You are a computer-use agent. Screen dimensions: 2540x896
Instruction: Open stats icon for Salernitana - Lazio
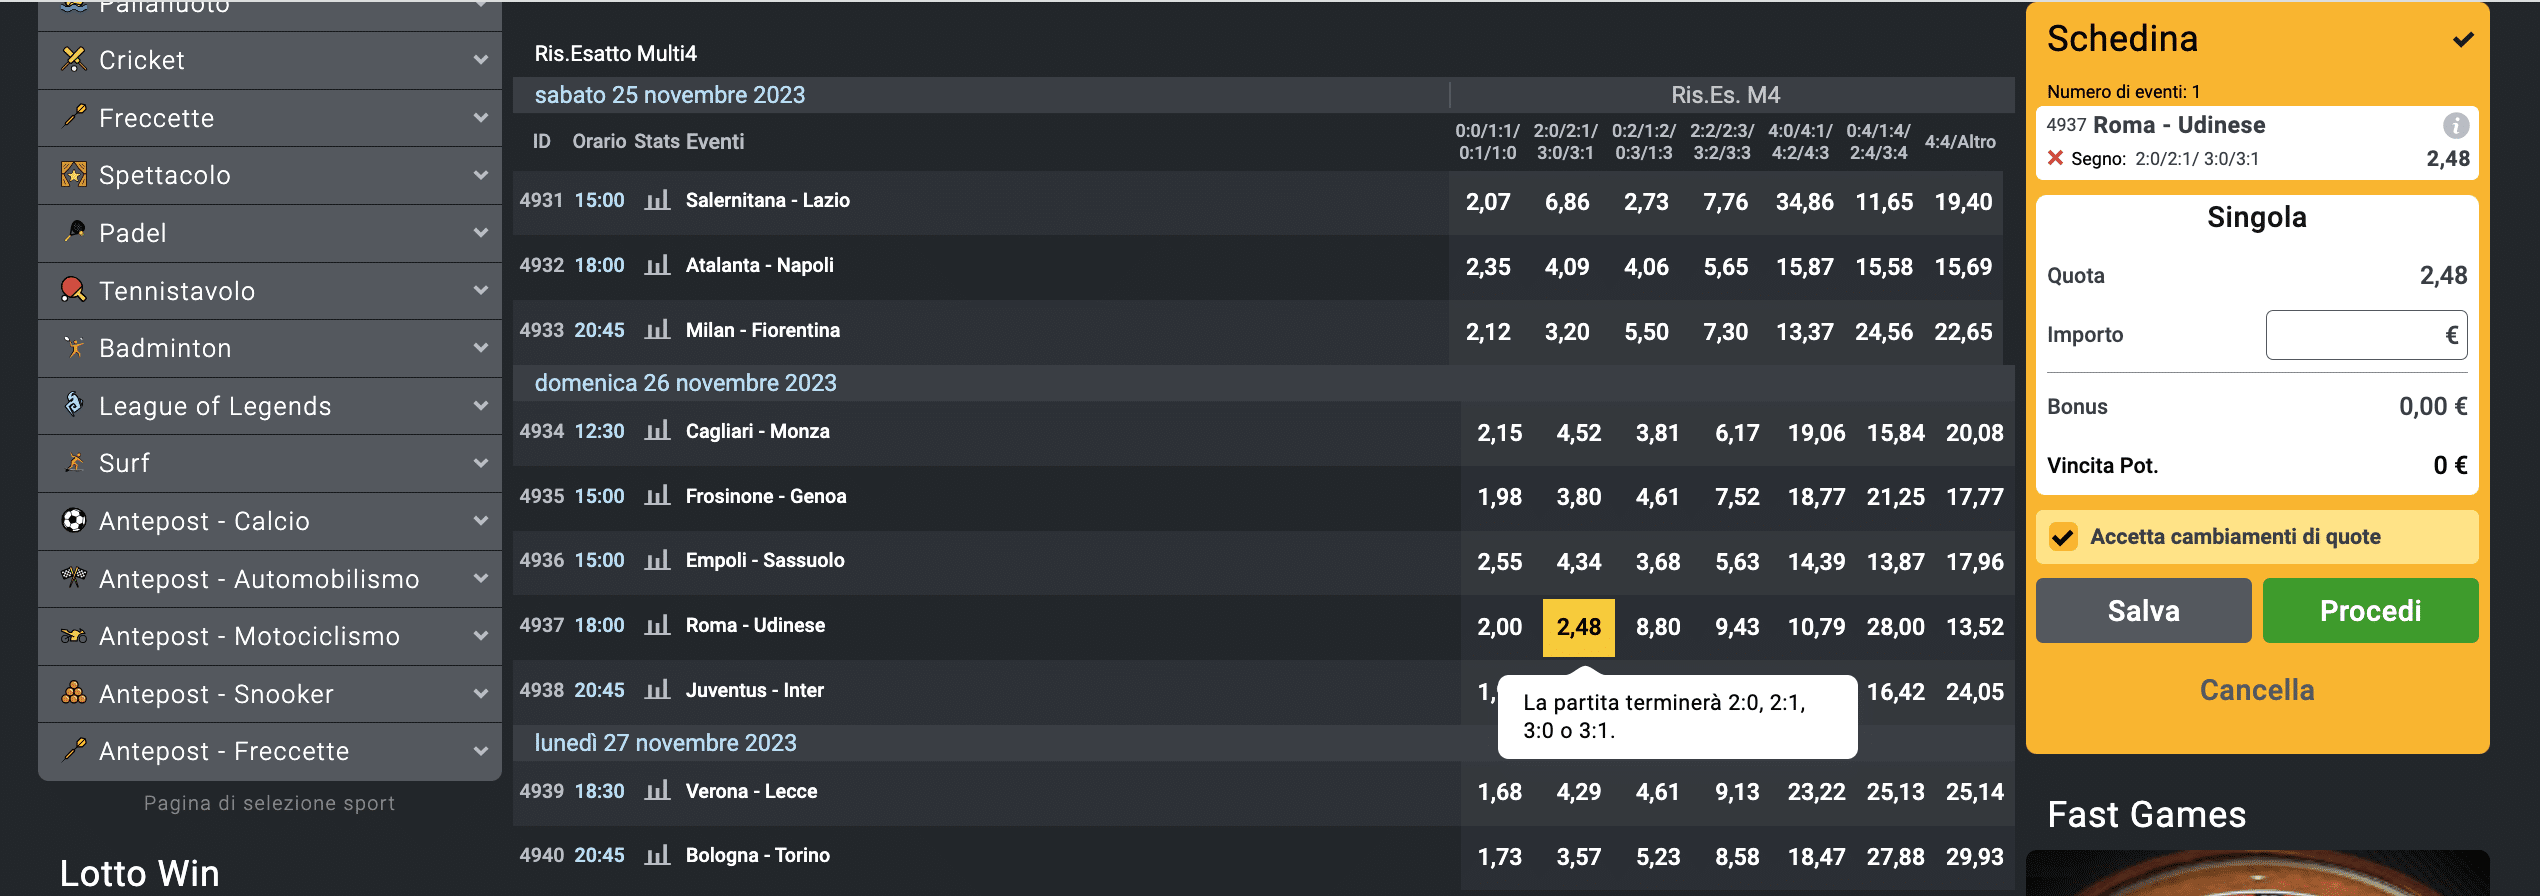(x=657, y=201)
